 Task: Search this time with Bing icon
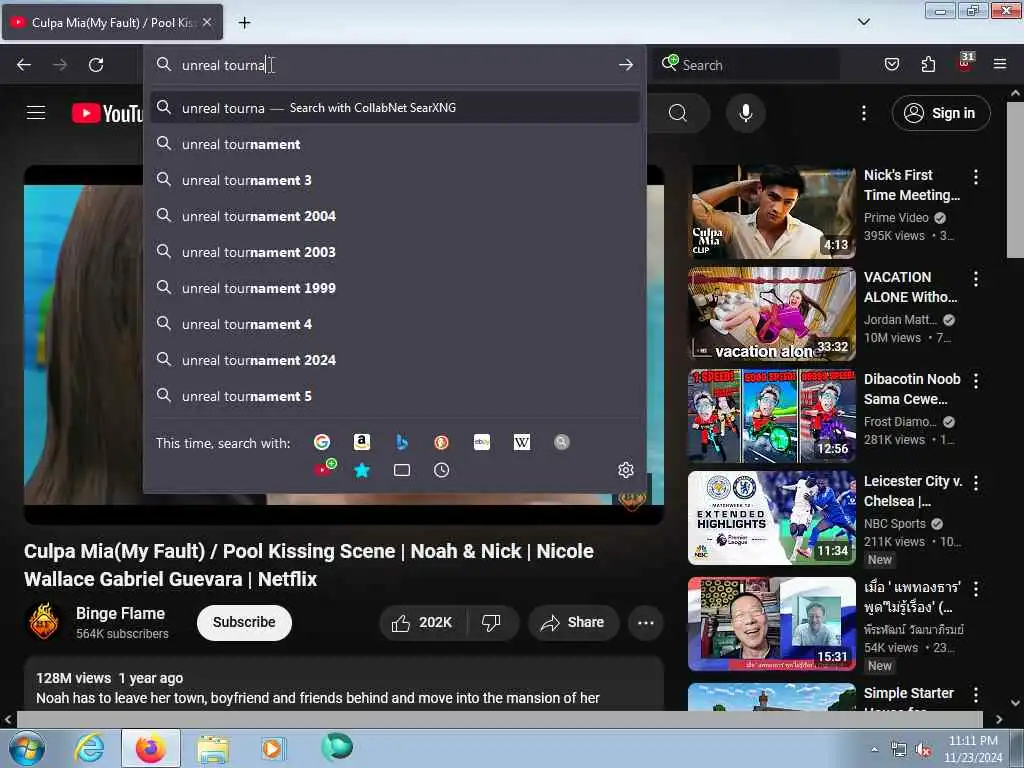pyautogui.click(x=402, y=442)
